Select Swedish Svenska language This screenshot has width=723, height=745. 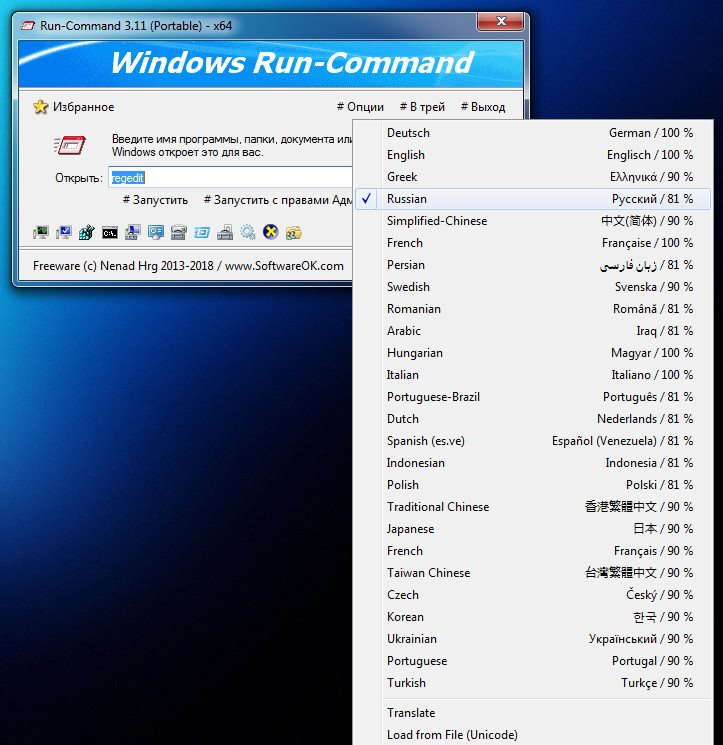533,287
